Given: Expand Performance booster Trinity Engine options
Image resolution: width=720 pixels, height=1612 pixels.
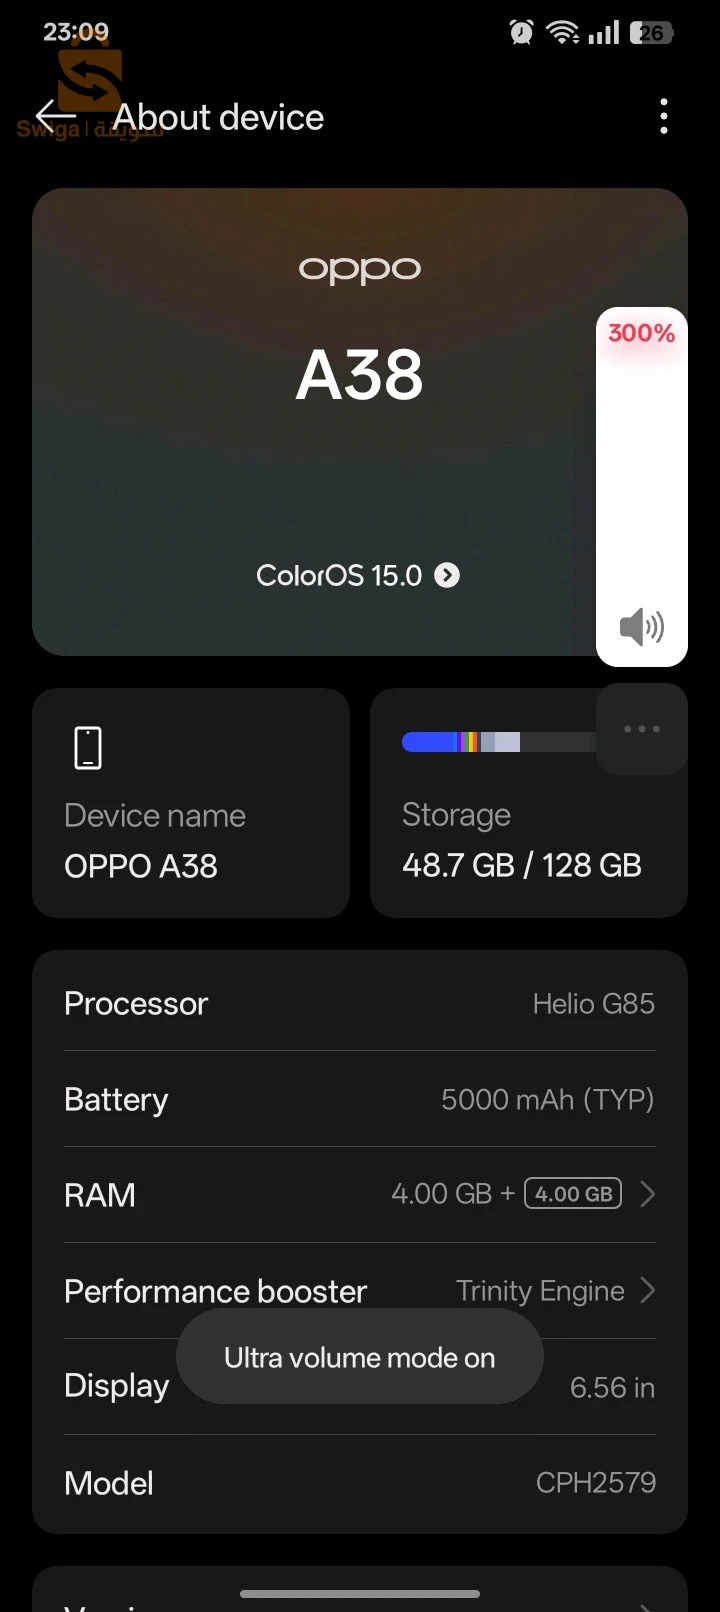Looking at the screenshot, I should tap(646, 1291).
